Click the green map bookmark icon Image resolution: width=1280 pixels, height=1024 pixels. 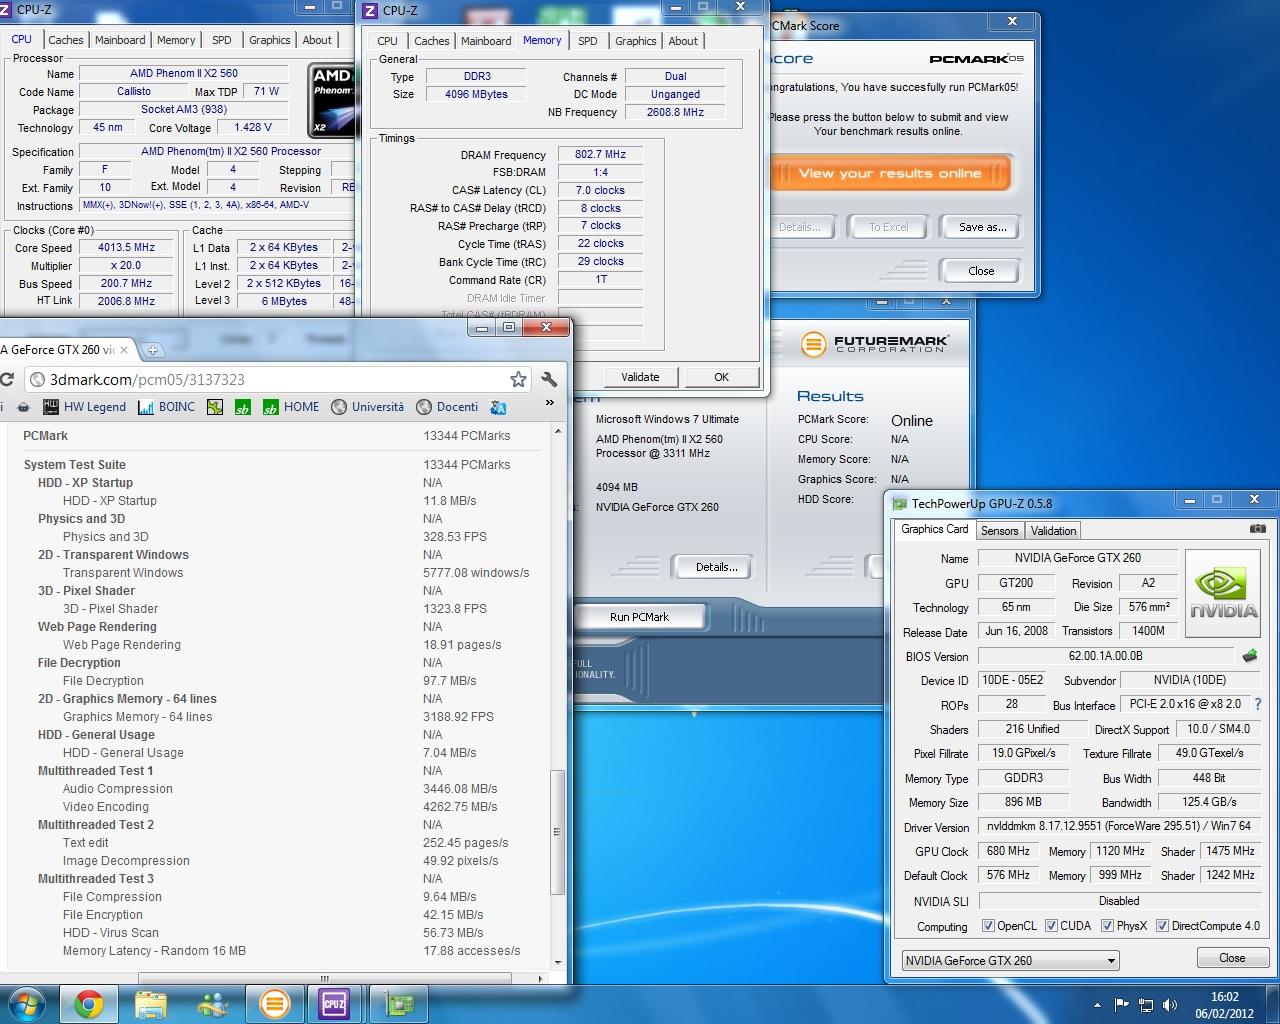click(x=215, y=407)
